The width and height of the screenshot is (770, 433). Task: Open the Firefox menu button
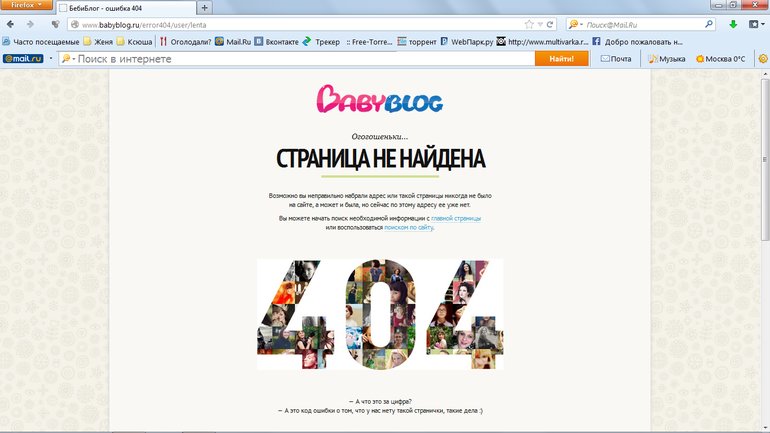[26, 5]
